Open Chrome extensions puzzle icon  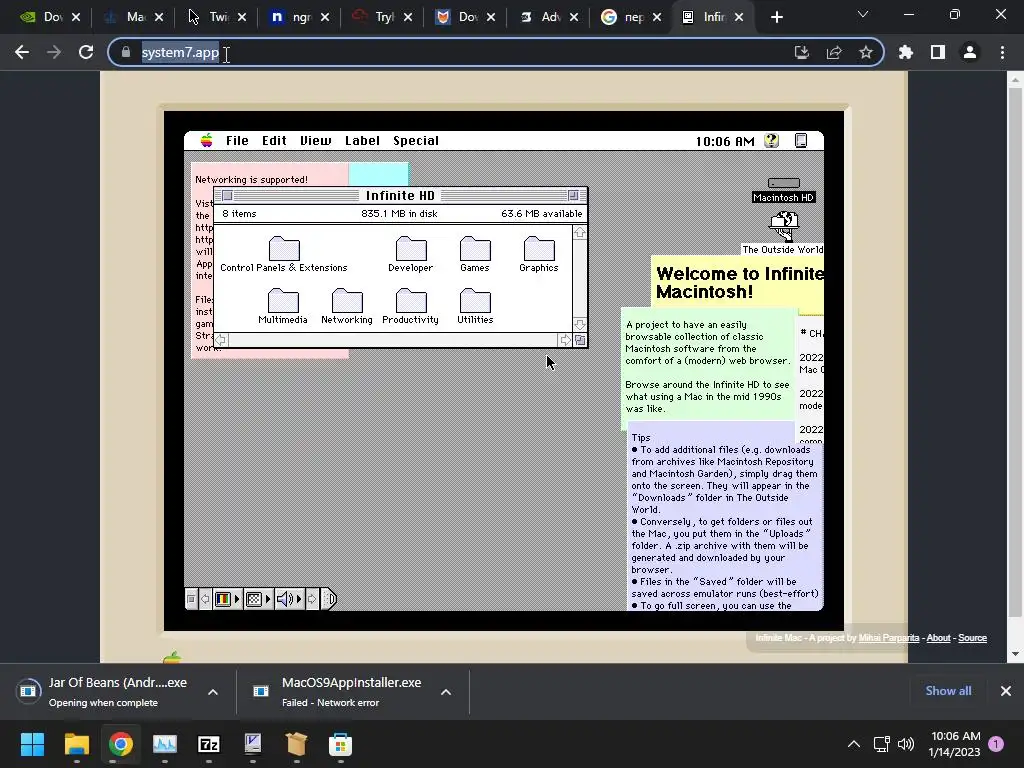pos(906,52)
